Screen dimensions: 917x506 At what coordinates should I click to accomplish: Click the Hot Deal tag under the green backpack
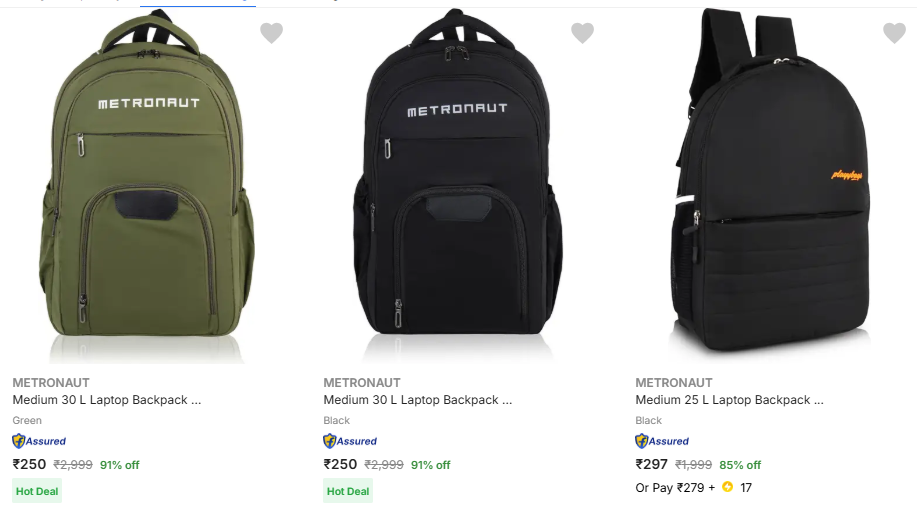37,491
